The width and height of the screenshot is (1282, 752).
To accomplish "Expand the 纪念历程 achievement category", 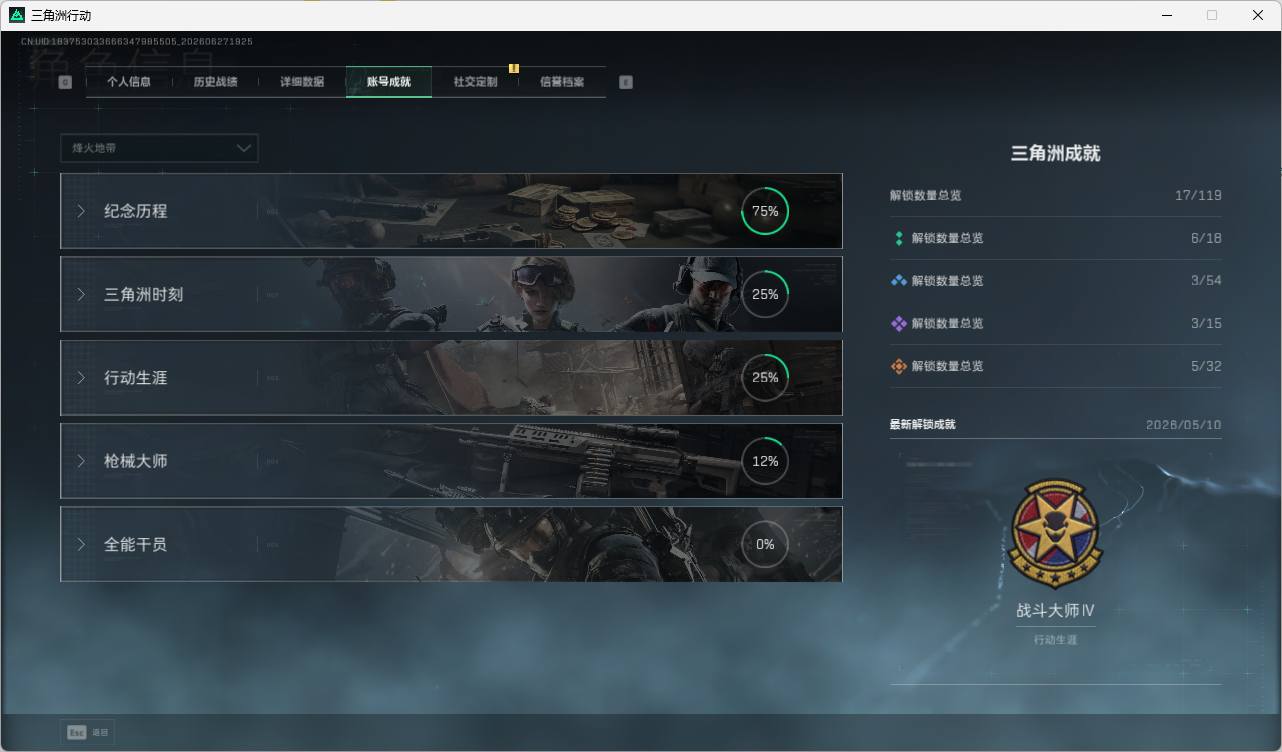I will pyautogui.click(x=451, y=211).
